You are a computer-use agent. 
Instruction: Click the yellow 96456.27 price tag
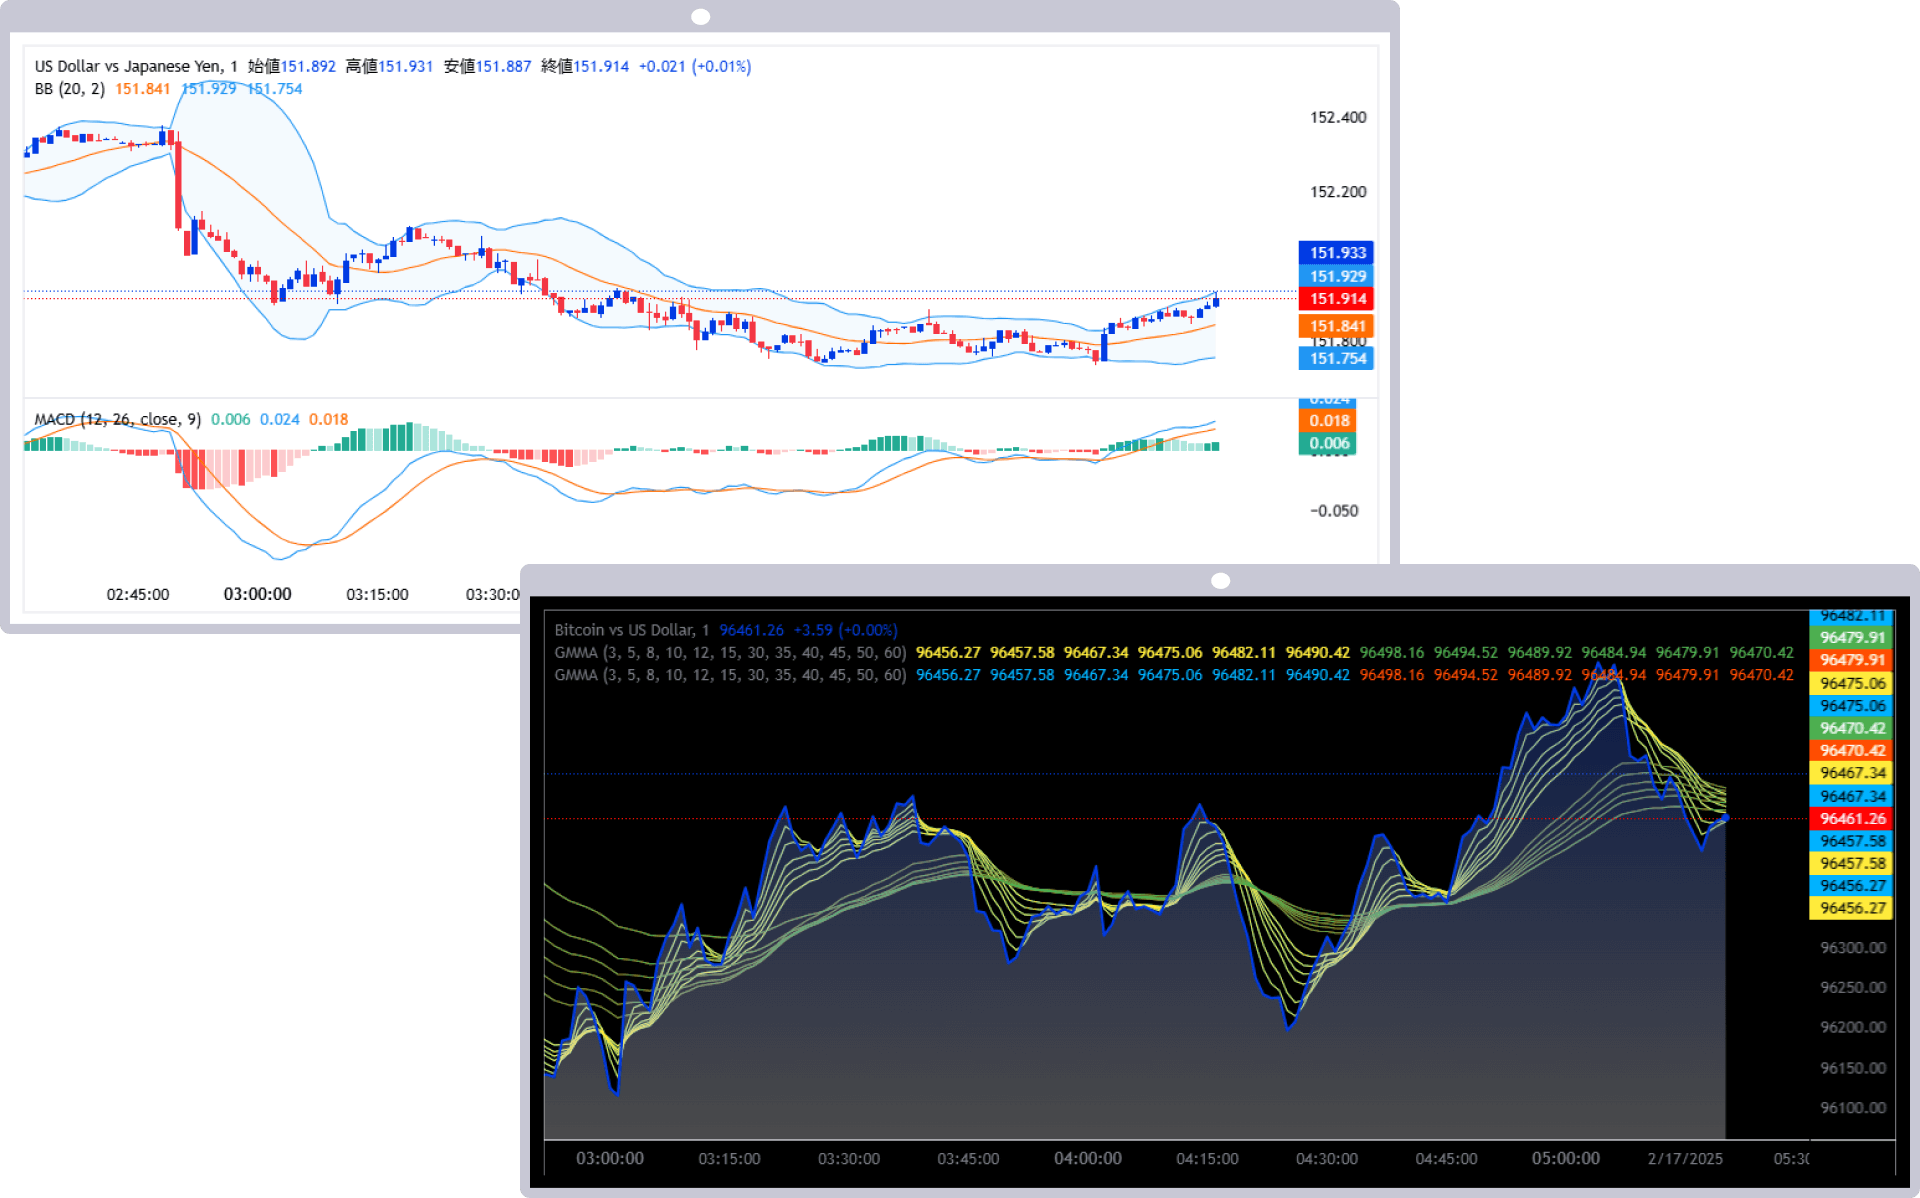(1851, 908)
